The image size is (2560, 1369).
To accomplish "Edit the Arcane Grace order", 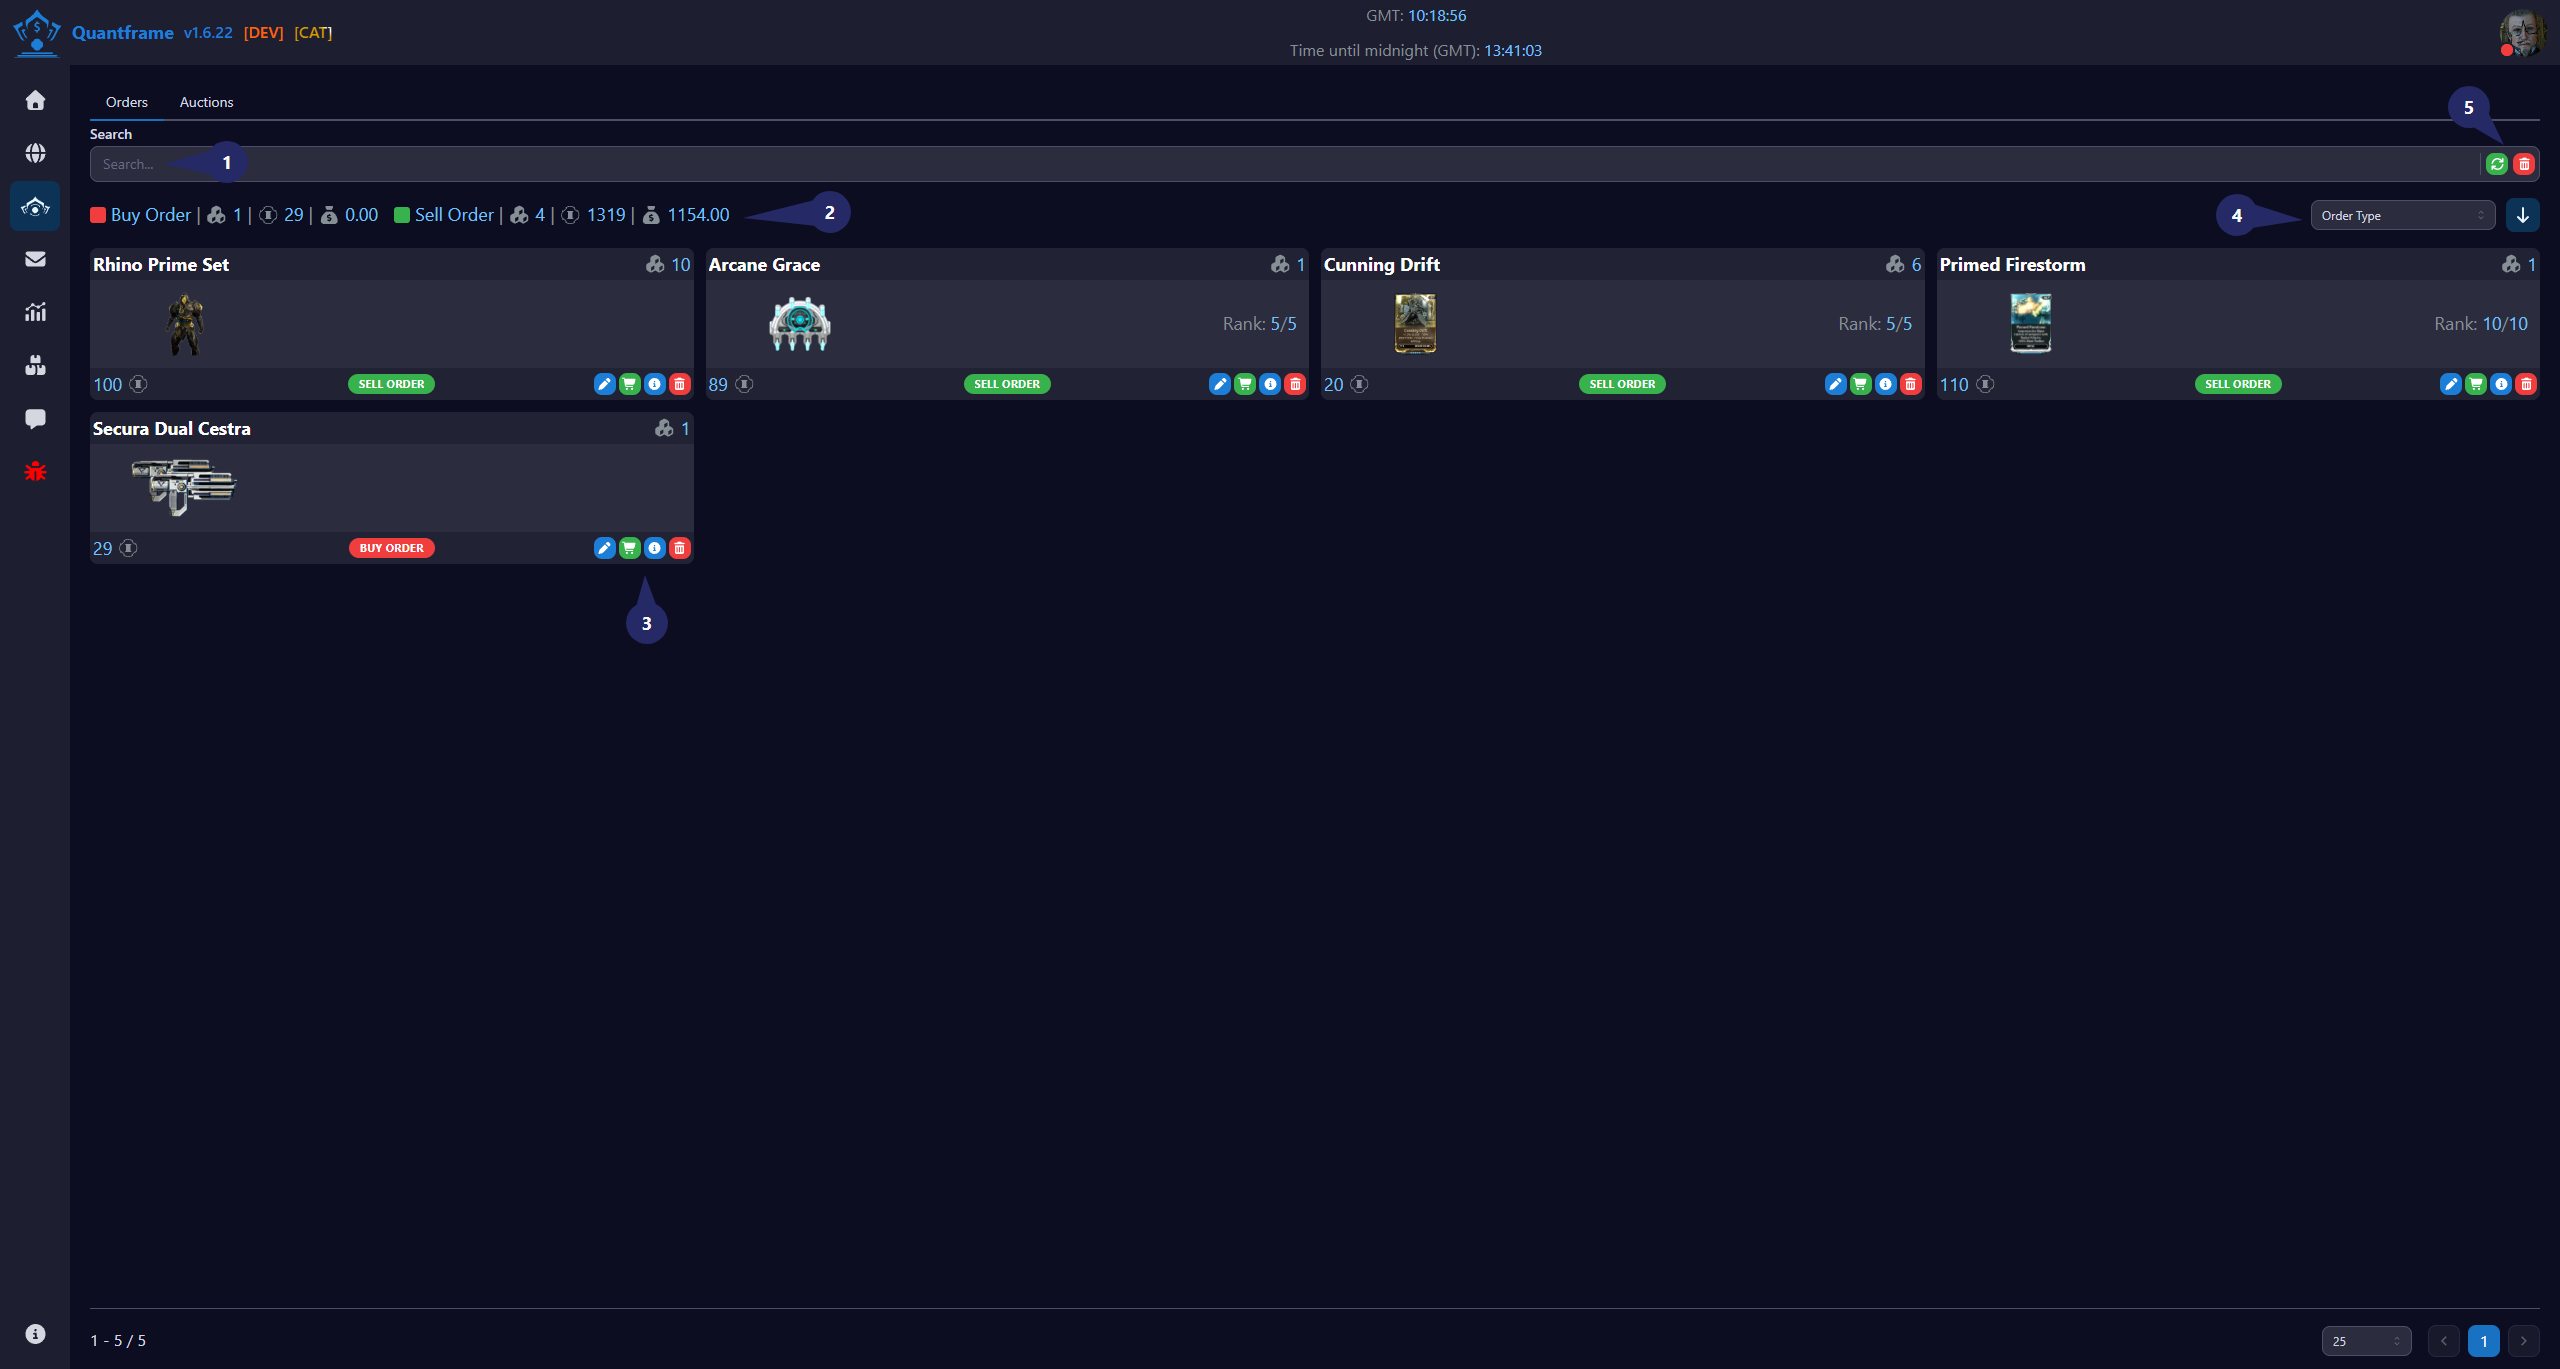I will click(1220, 384).
